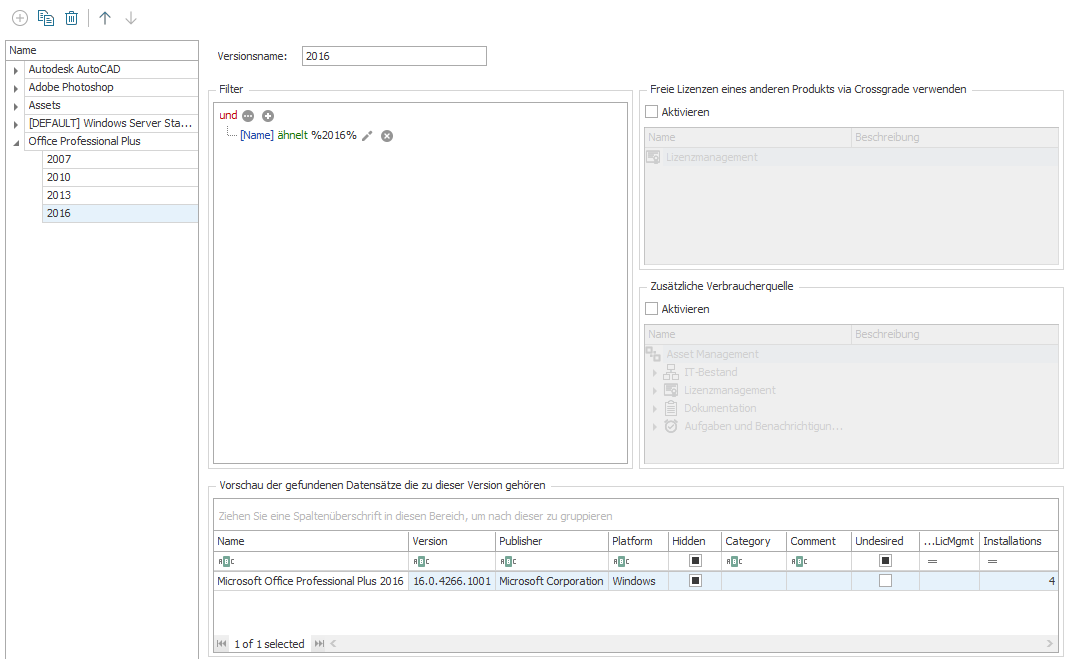This screenshot has width=1066, height=659.
Task: Click the delete trash can icon
Action: pyautogui.click(x=71, y=18)
